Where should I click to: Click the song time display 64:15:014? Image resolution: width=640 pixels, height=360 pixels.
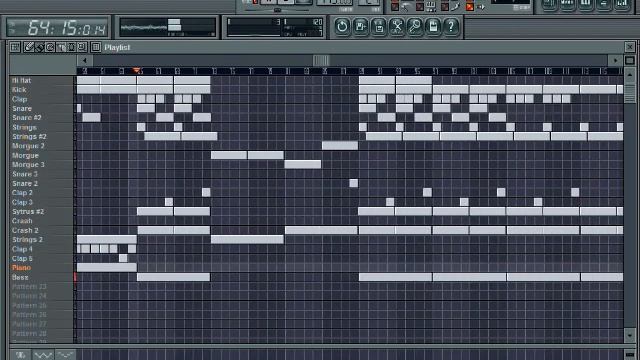point(58,28)
